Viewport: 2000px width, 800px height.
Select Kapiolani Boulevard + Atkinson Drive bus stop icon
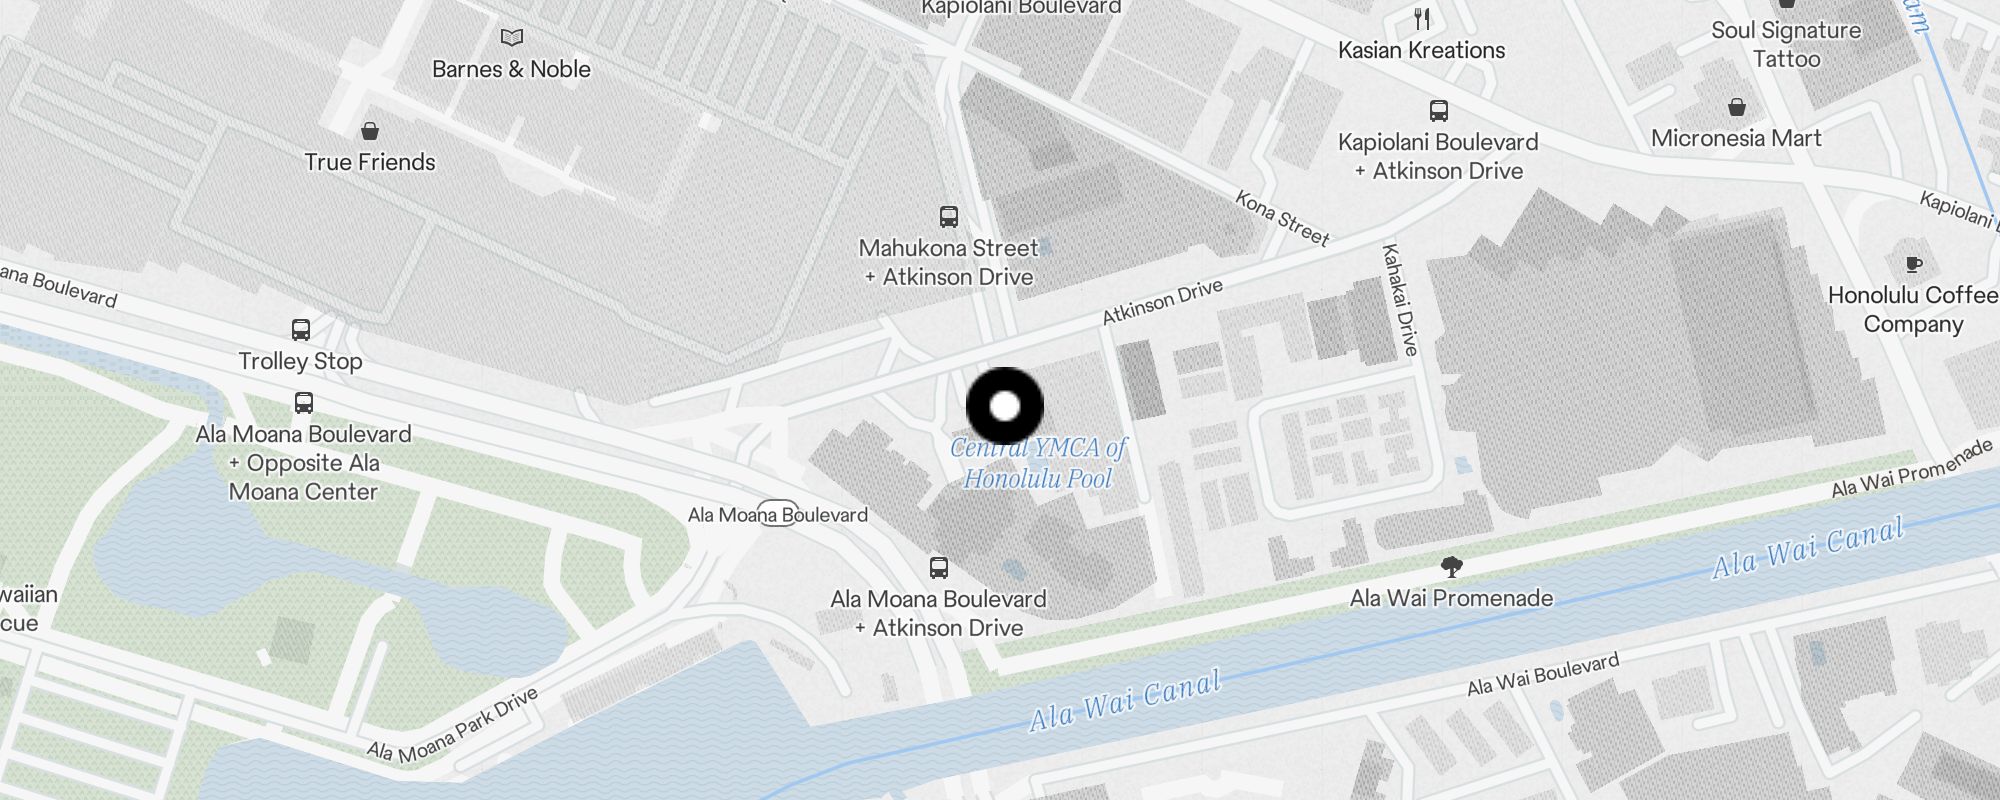coord(1438,111)
